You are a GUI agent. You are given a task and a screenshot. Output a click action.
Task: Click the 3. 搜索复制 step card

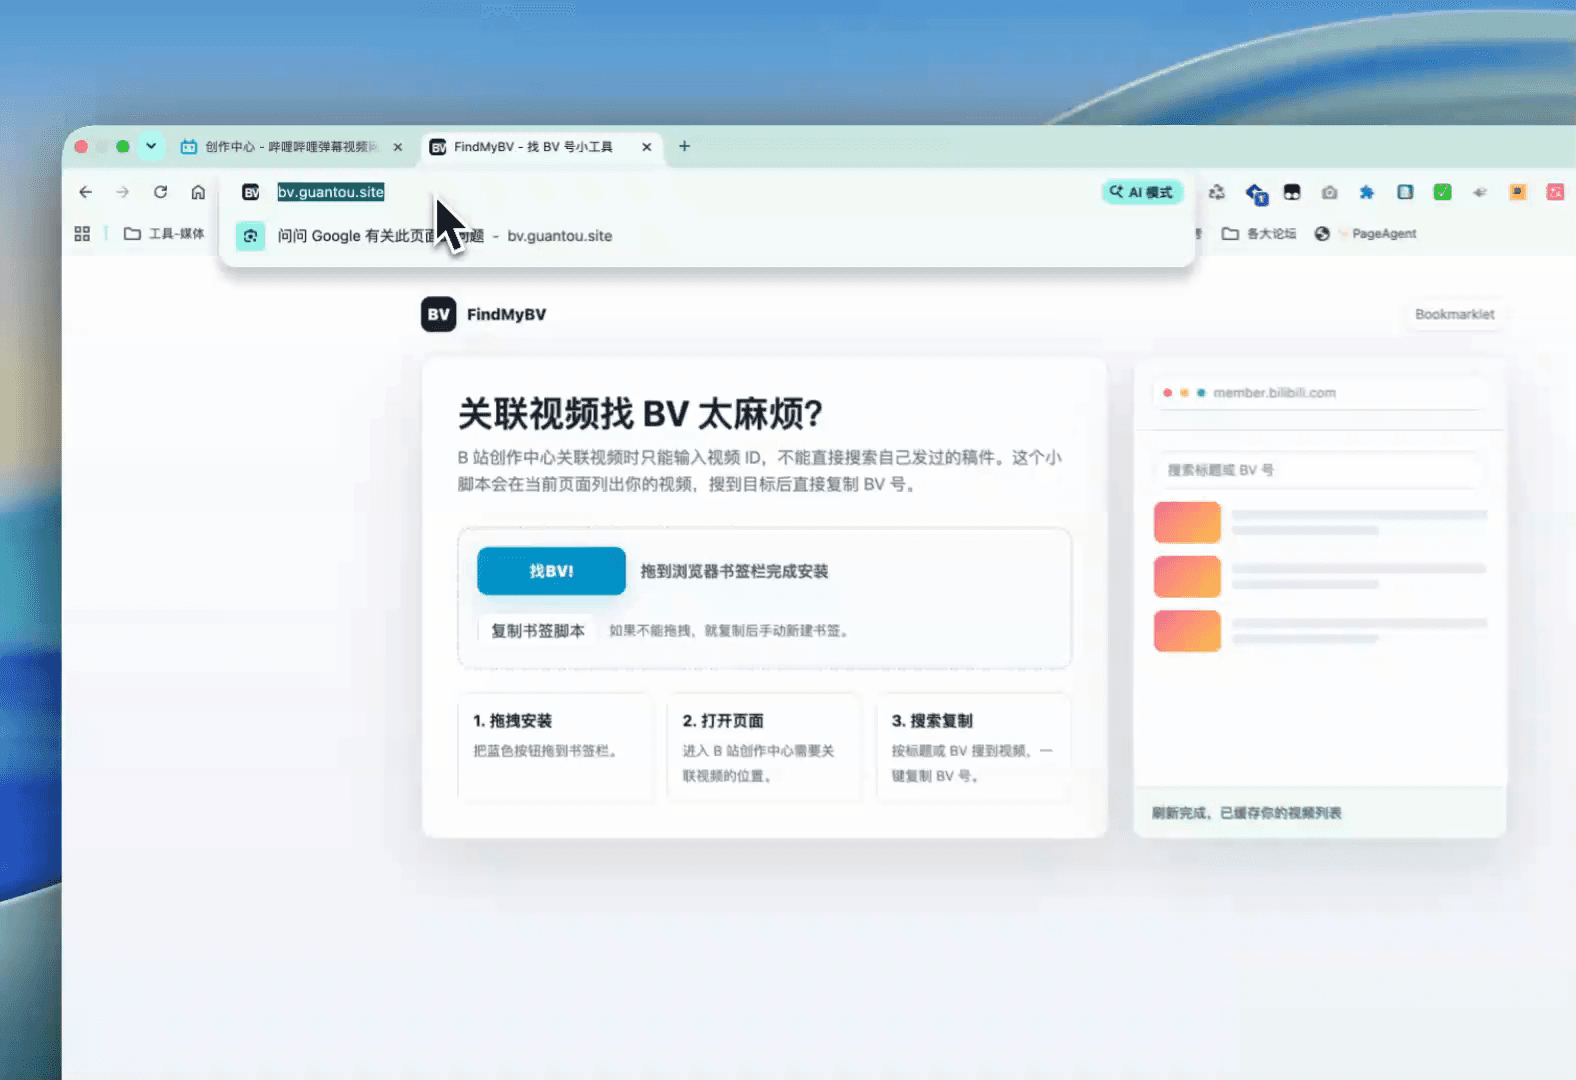tap(973, 747)
